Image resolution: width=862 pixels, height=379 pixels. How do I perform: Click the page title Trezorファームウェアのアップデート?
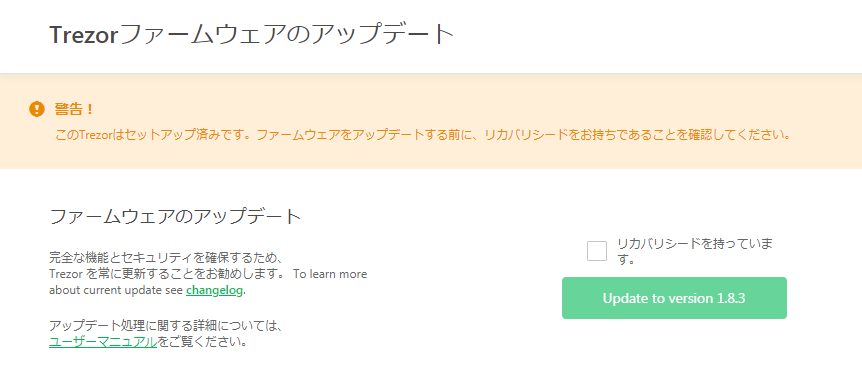pyautogui.click(x=252, y=35)
